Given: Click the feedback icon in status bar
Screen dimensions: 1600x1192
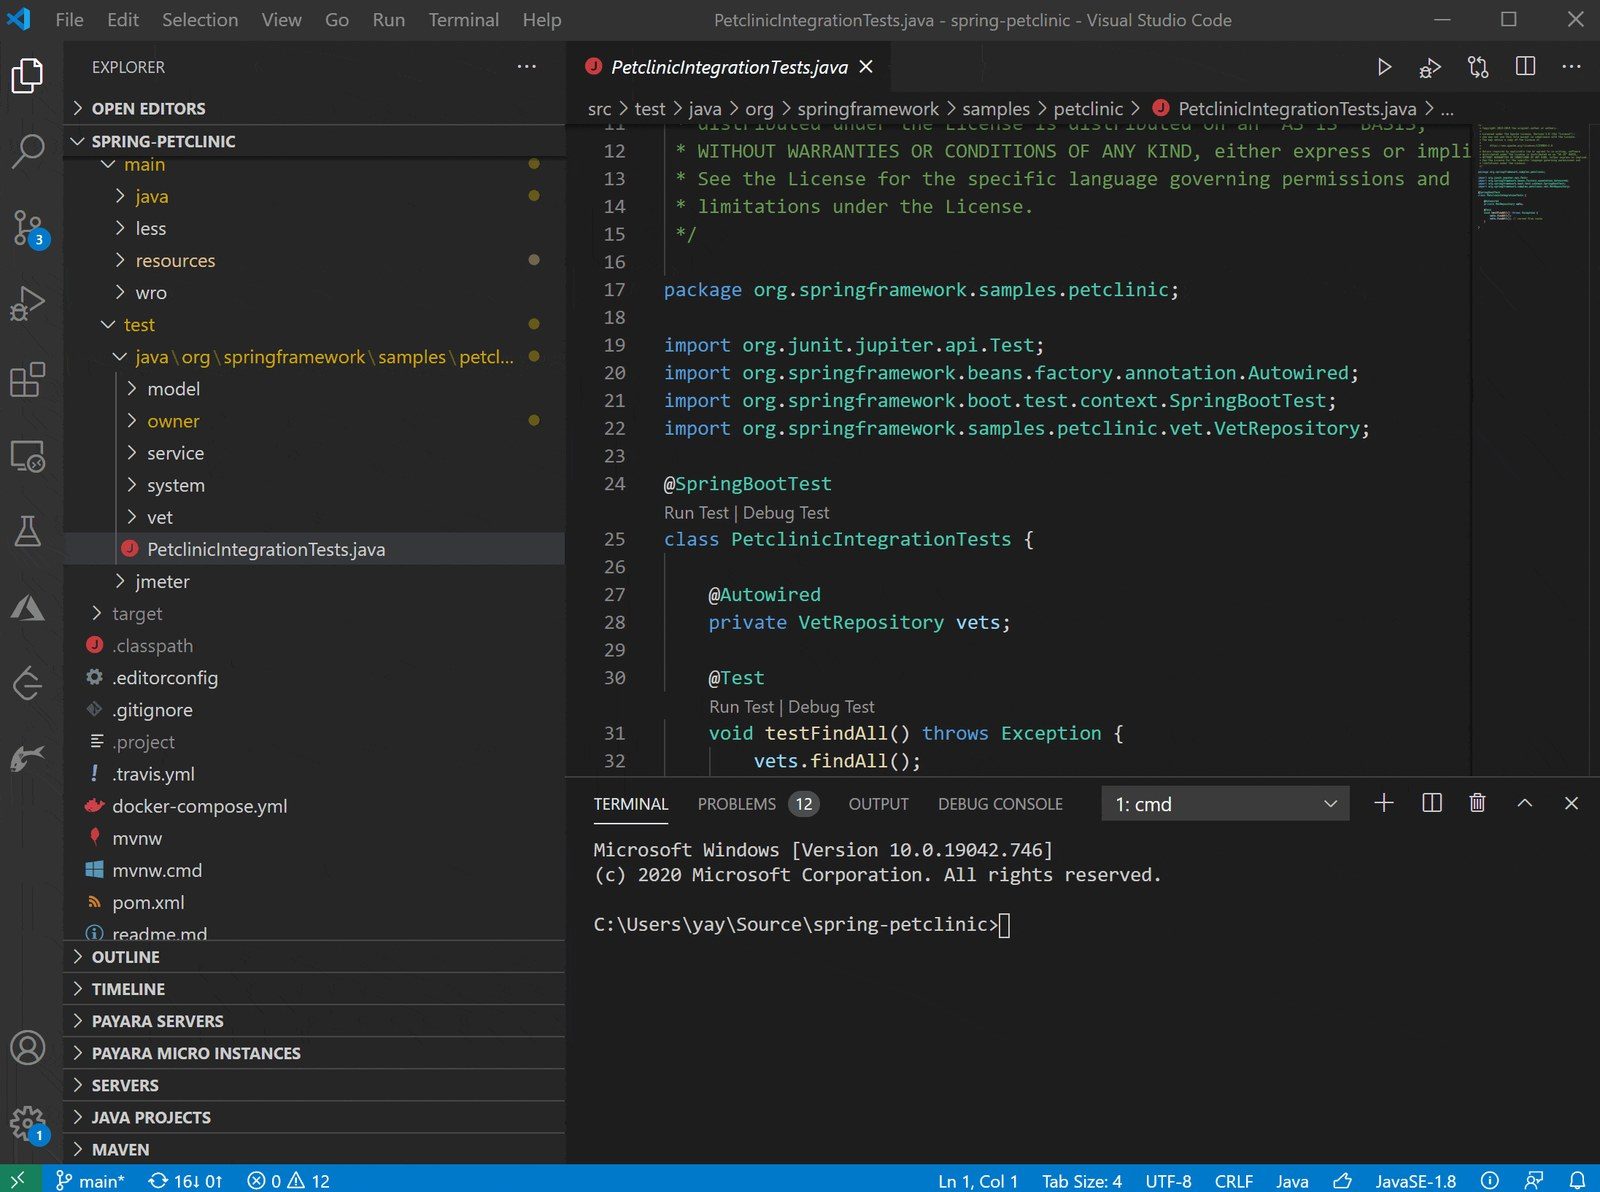Looking at the screenshot, I should [x=1533, y=1180].
